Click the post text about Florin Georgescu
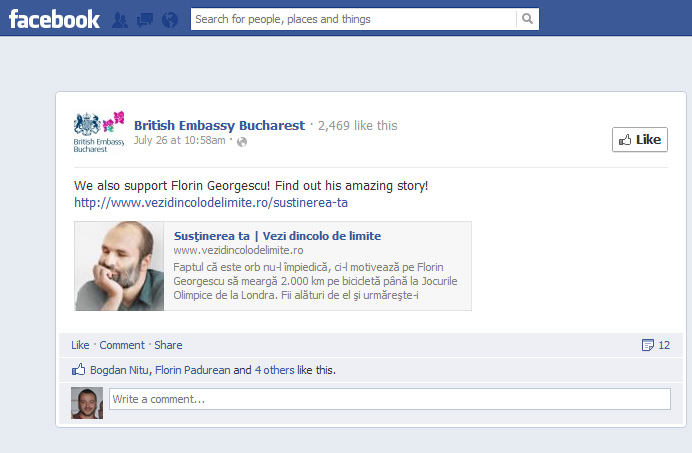The width and height of the screenshot is (692, 453). point(251,185)
